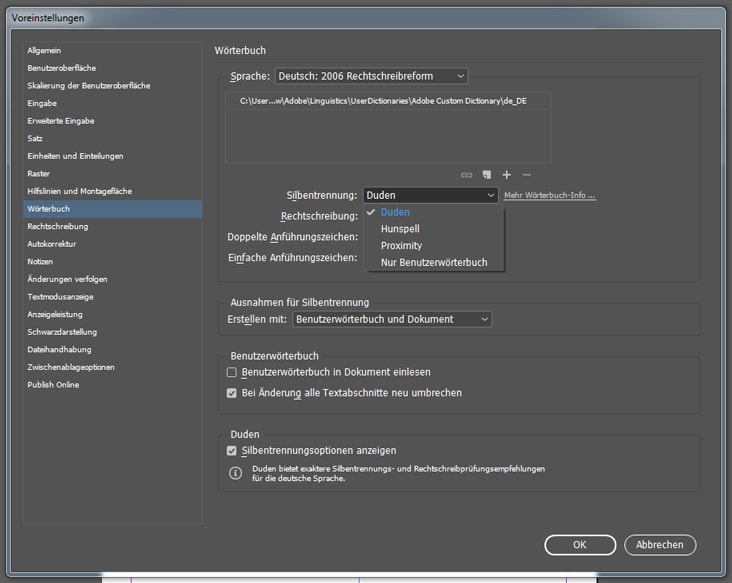Remove the dictionary with the minus icon

point(527,175)
